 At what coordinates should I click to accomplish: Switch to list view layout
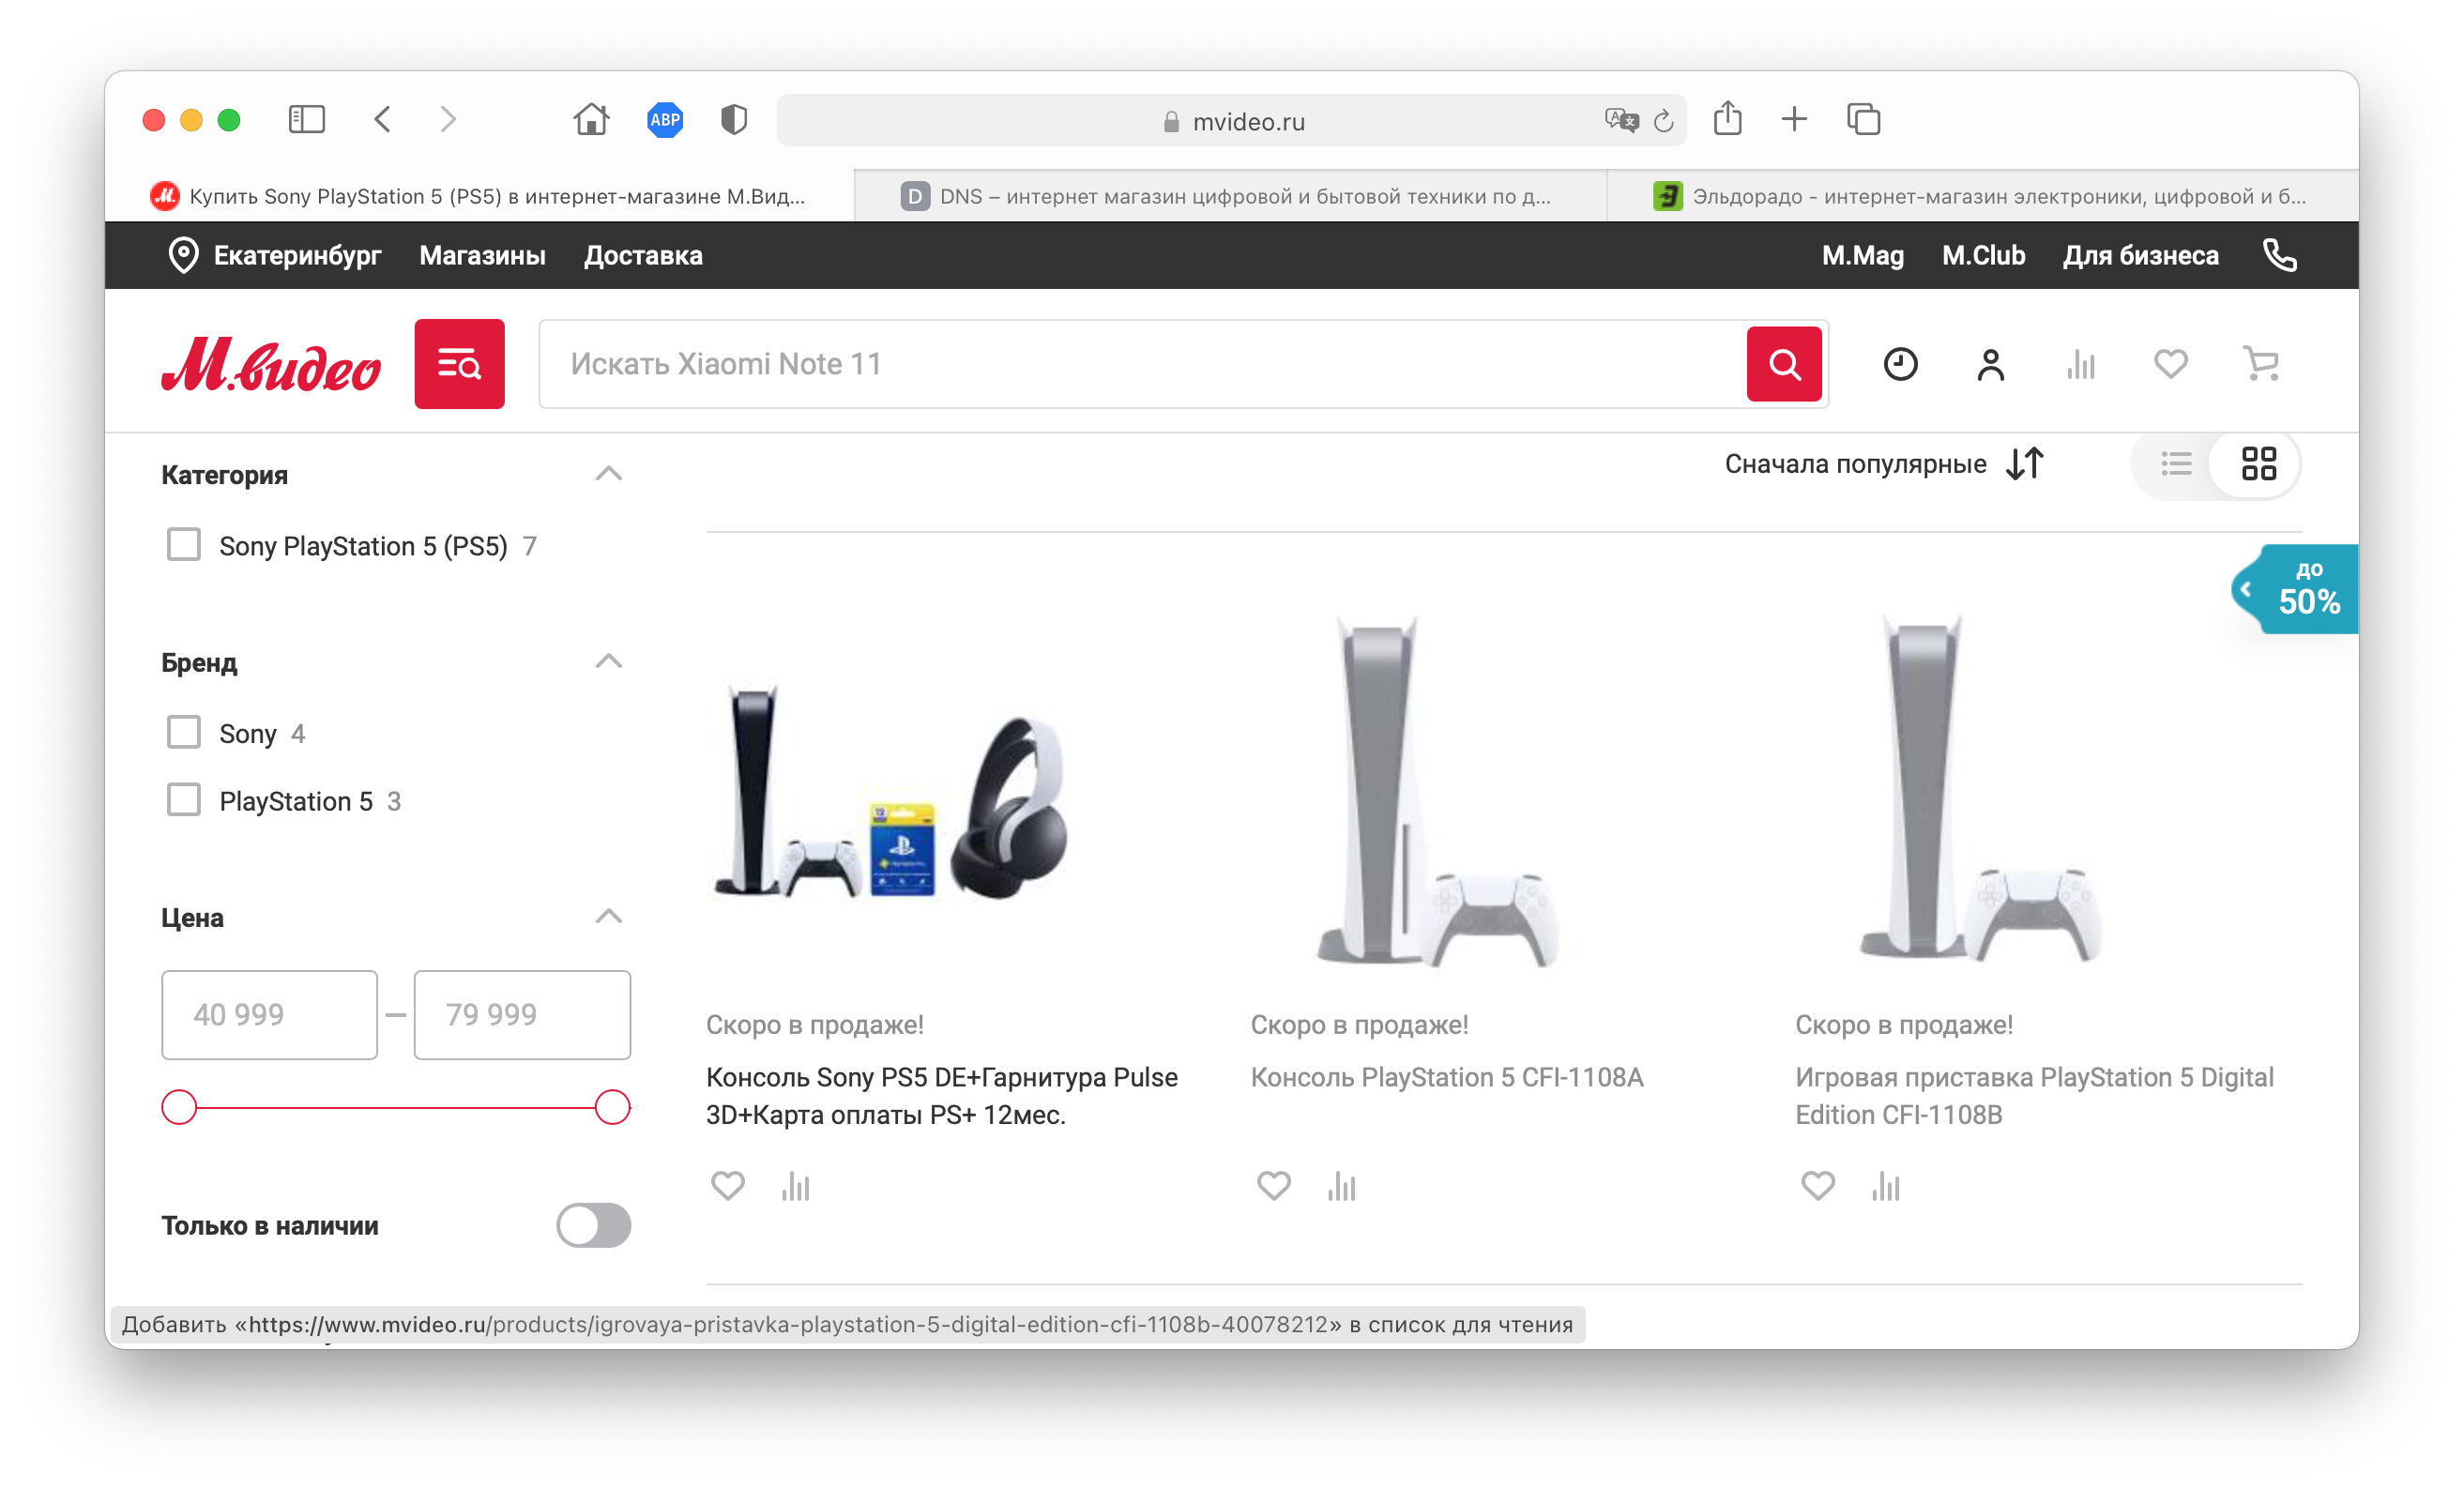(x=2176, y=464)
